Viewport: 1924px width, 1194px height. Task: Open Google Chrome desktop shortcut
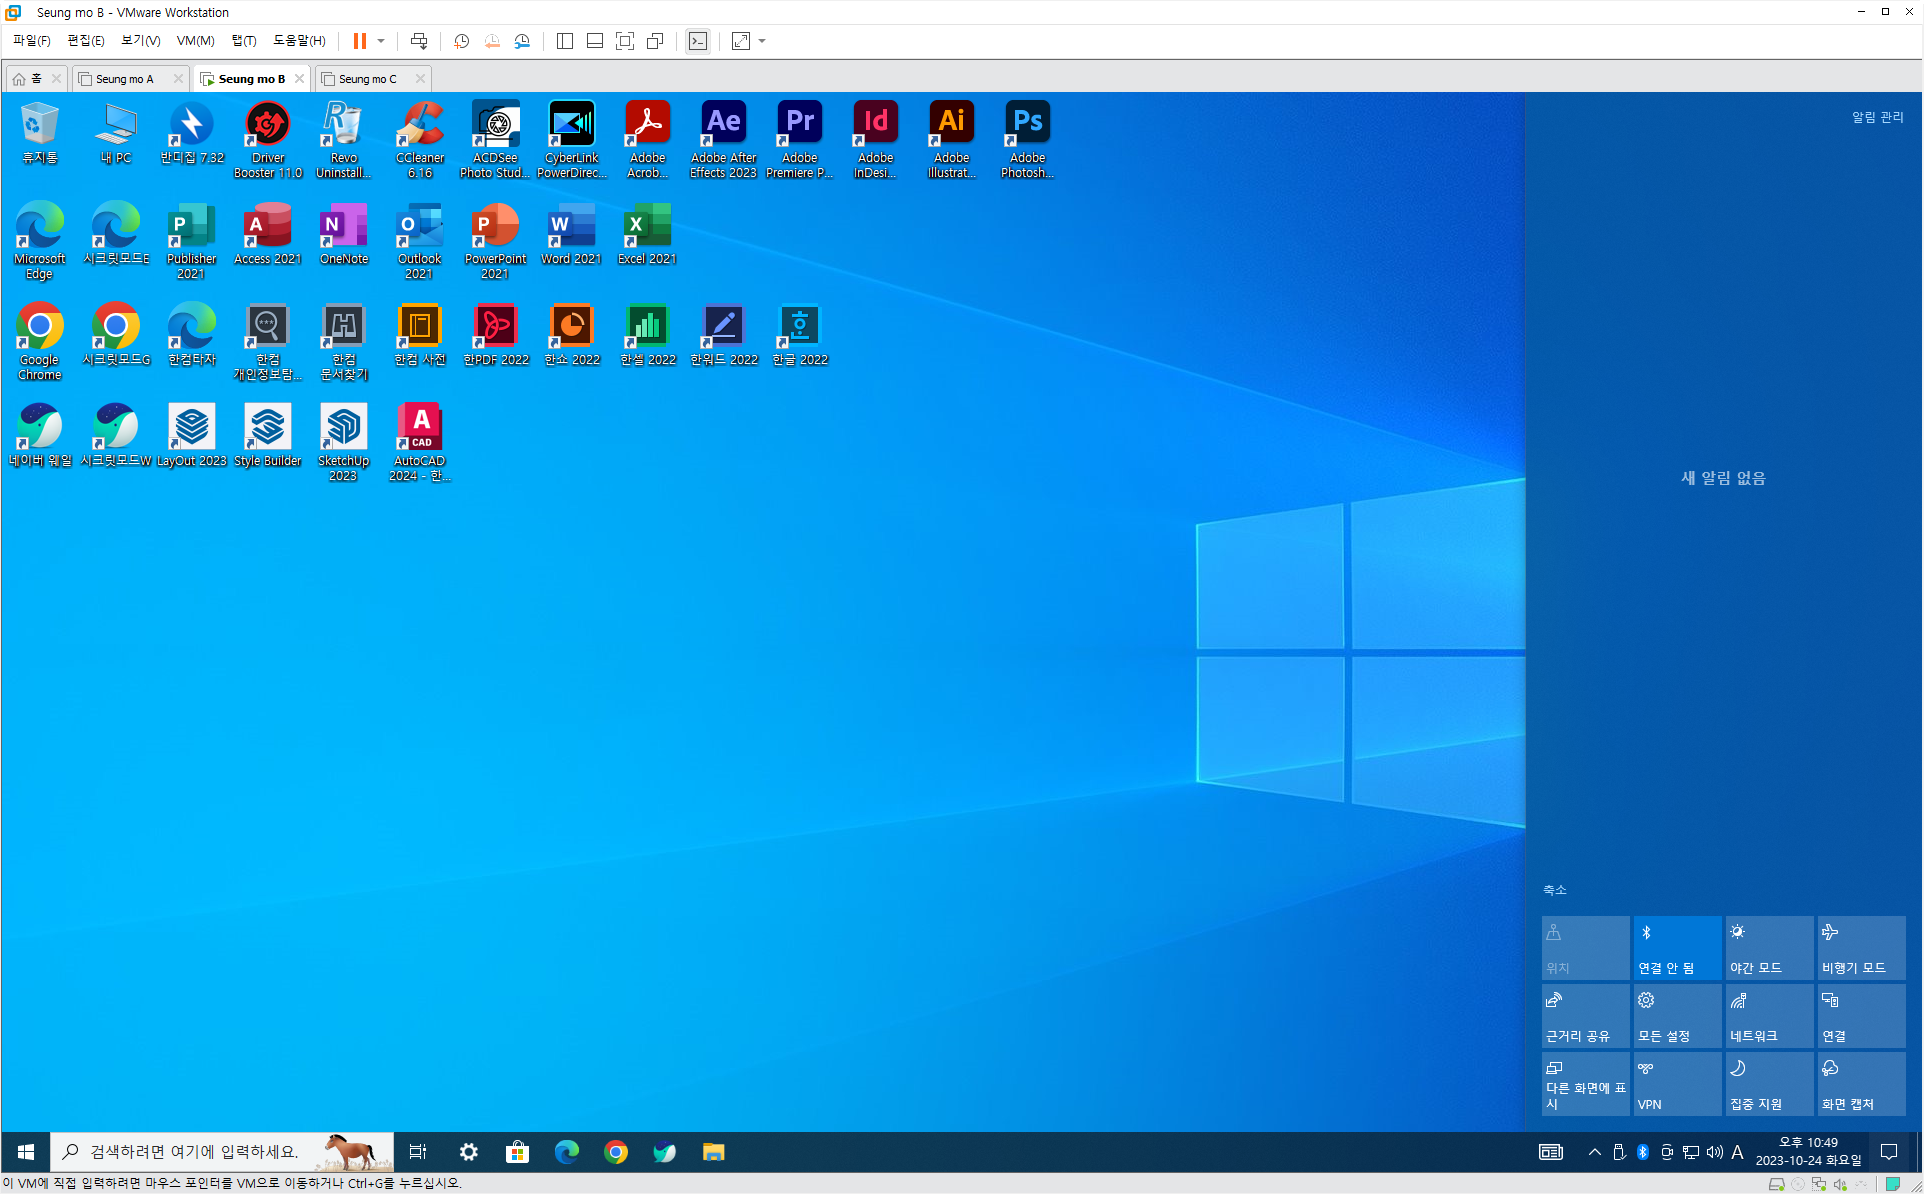pos(40,342)
